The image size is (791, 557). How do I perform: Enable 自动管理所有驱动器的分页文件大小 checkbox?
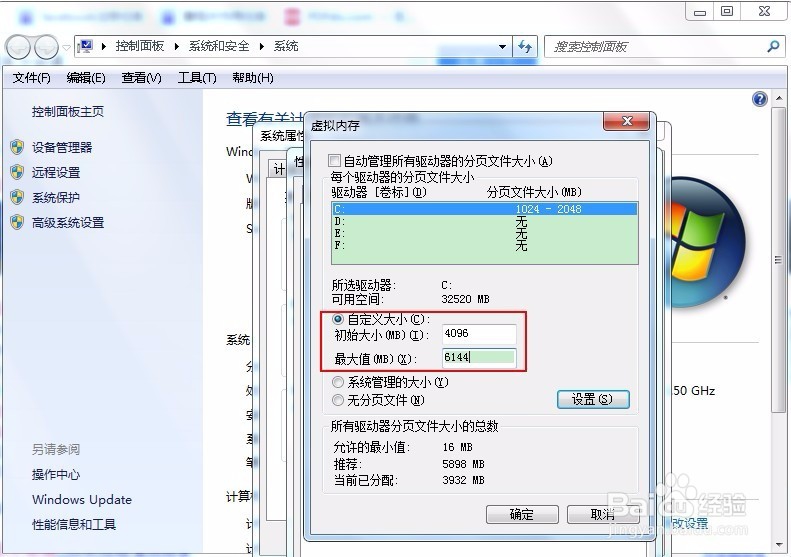point(334,161)
